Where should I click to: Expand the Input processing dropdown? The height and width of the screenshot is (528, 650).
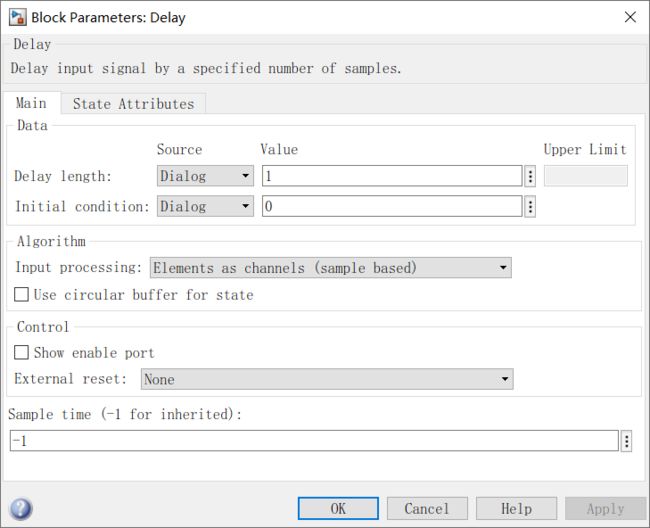click(x=330, y=268)
